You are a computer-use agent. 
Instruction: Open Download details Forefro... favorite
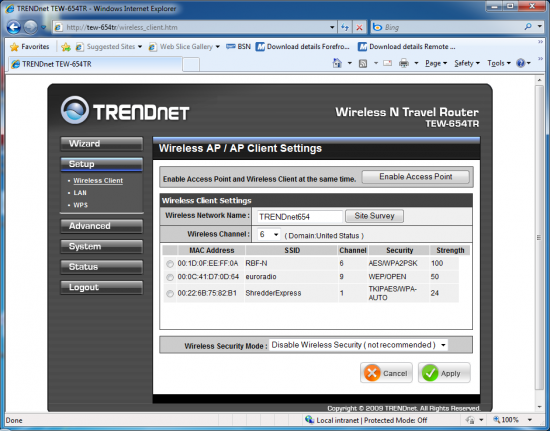(302, 47)
